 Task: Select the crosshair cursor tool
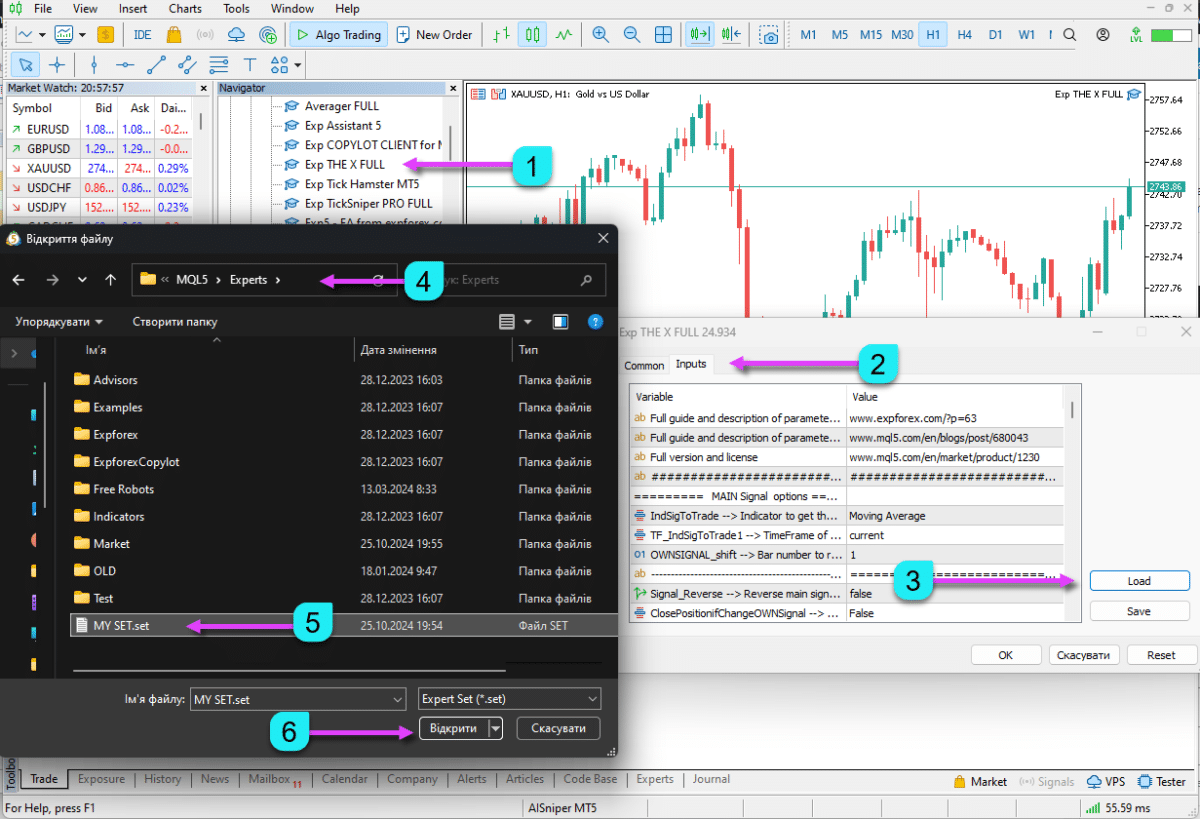coord(57,65)
